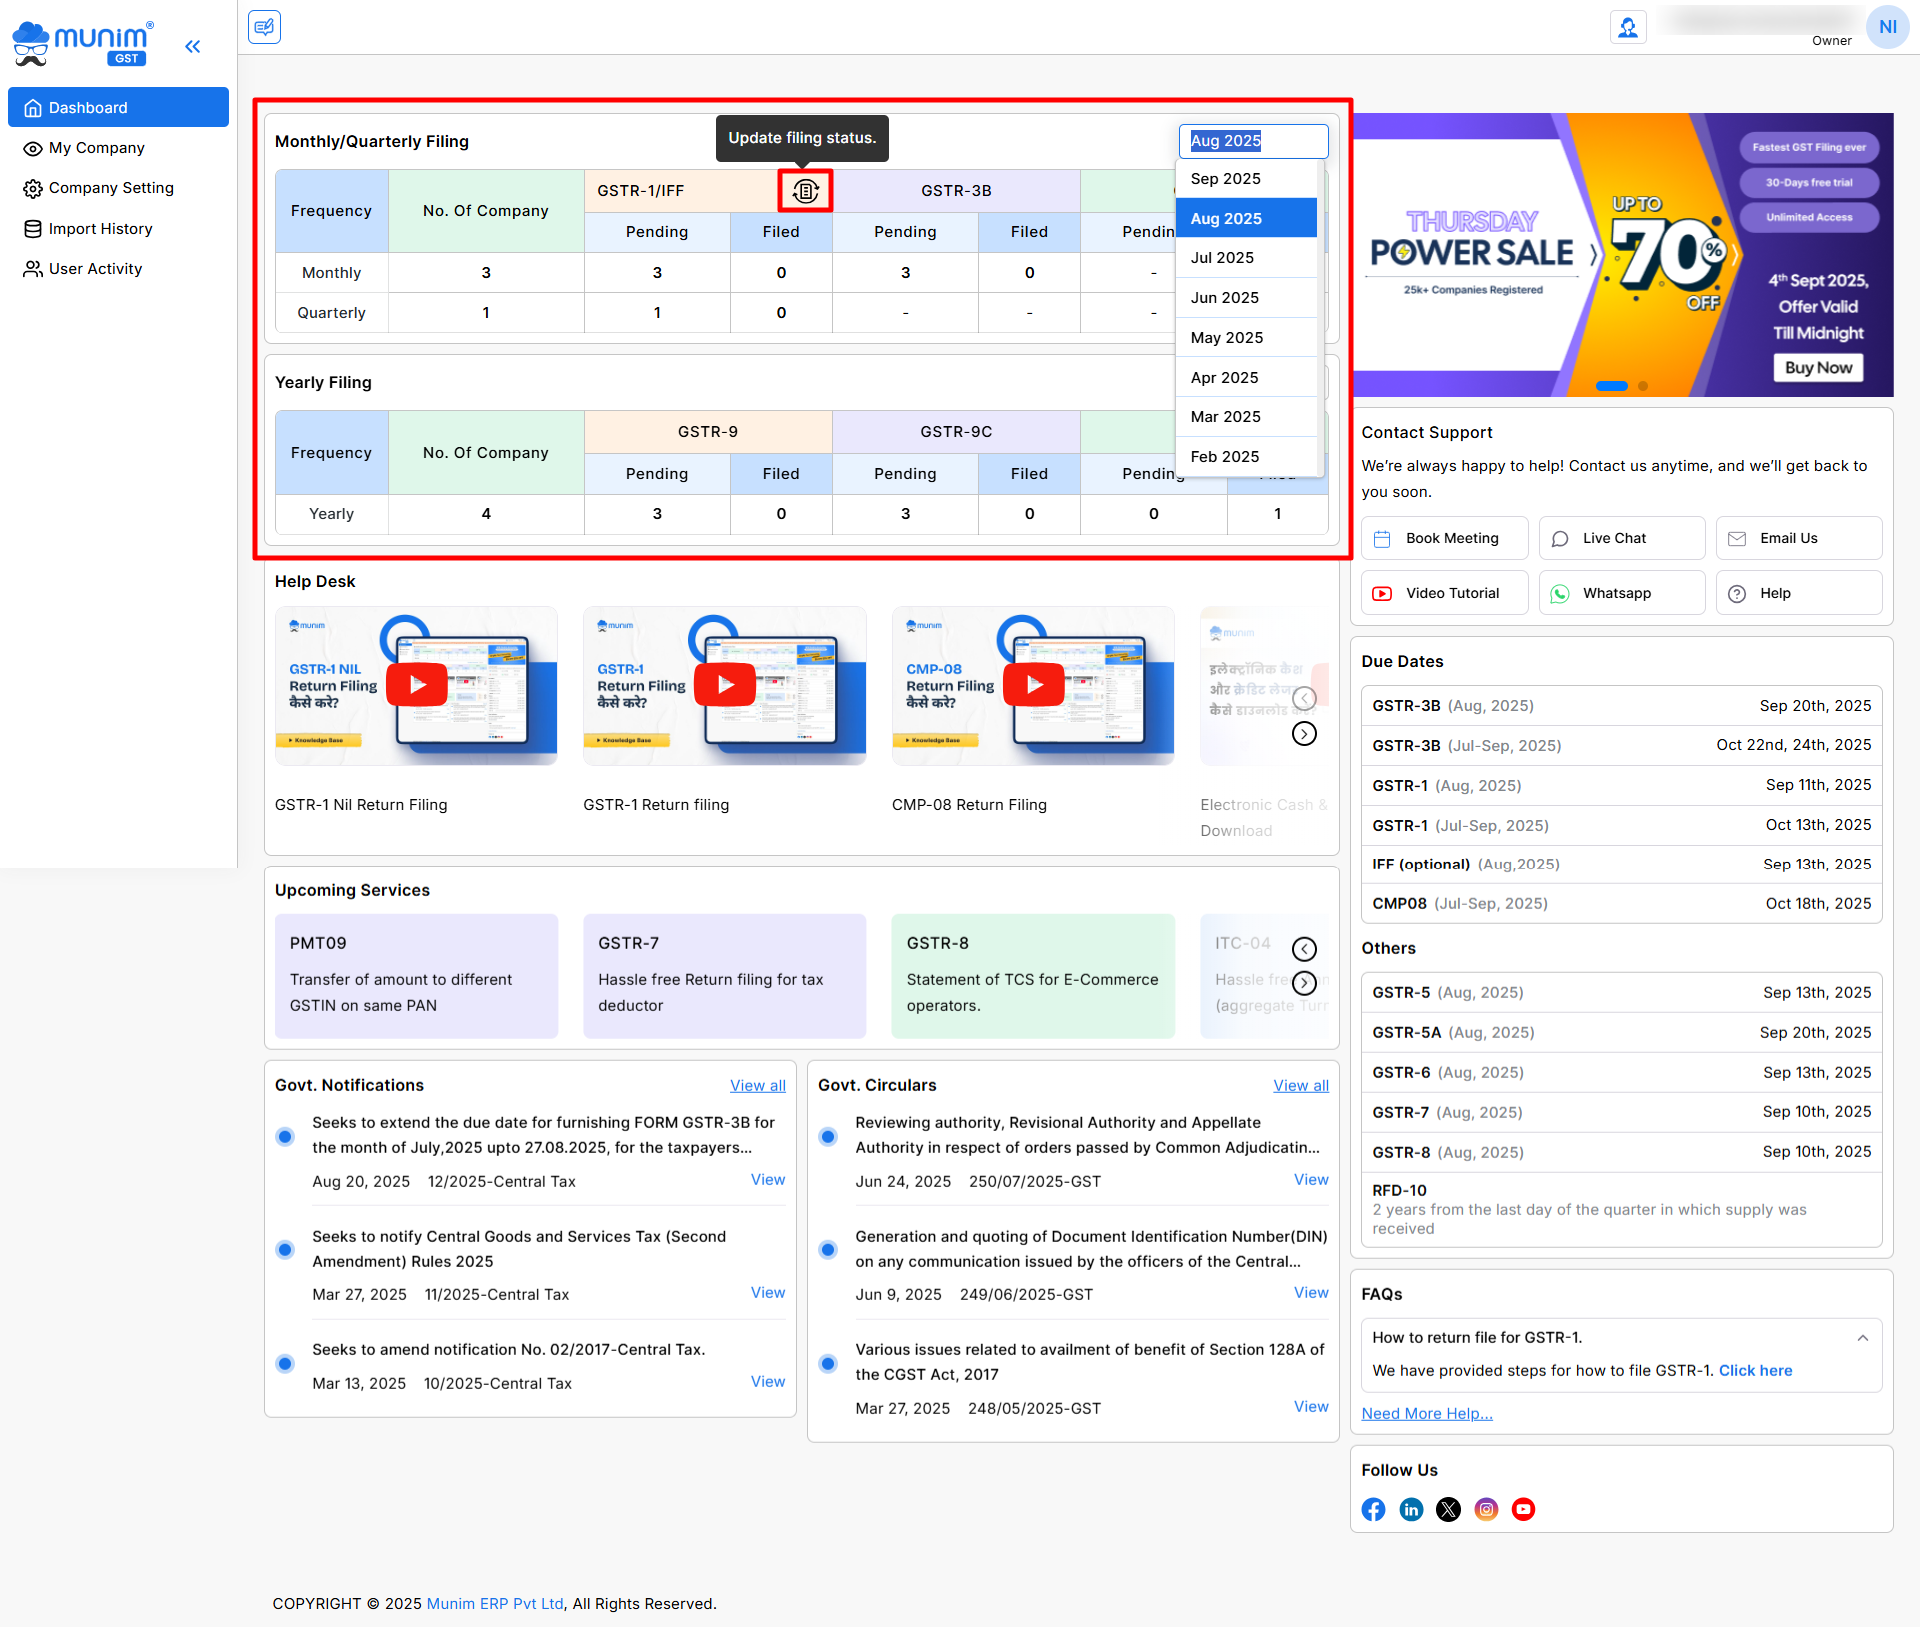
Task: Open Munim X (Twitter) icon
Action: click(1448, 1509)
